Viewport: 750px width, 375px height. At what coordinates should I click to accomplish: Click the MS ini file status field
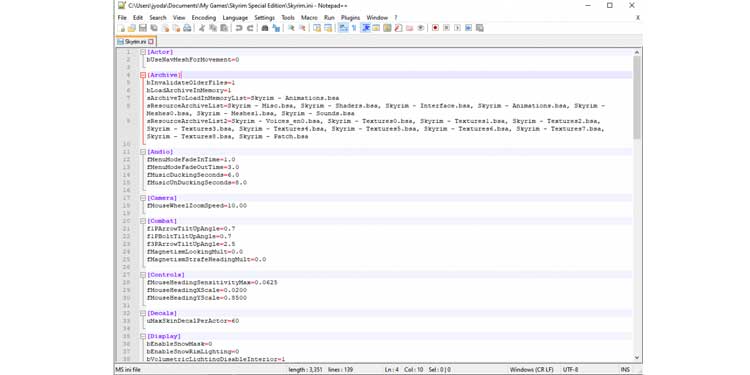(x=128, y=370)
